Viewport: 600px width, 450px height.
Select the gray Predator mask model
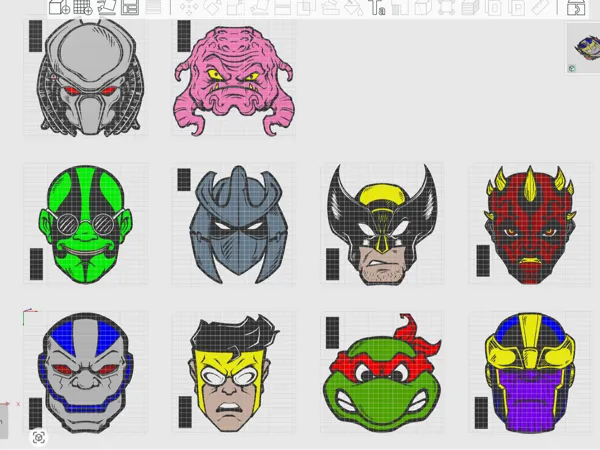[x=91, y=77]
